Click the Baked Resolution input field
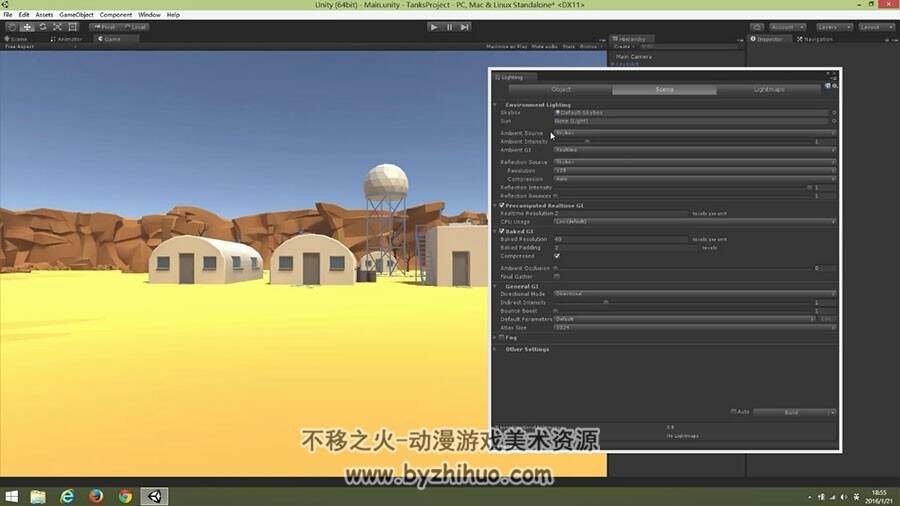Image resolution: width=900 pixels, height=506 pixels. coord(621,239)
